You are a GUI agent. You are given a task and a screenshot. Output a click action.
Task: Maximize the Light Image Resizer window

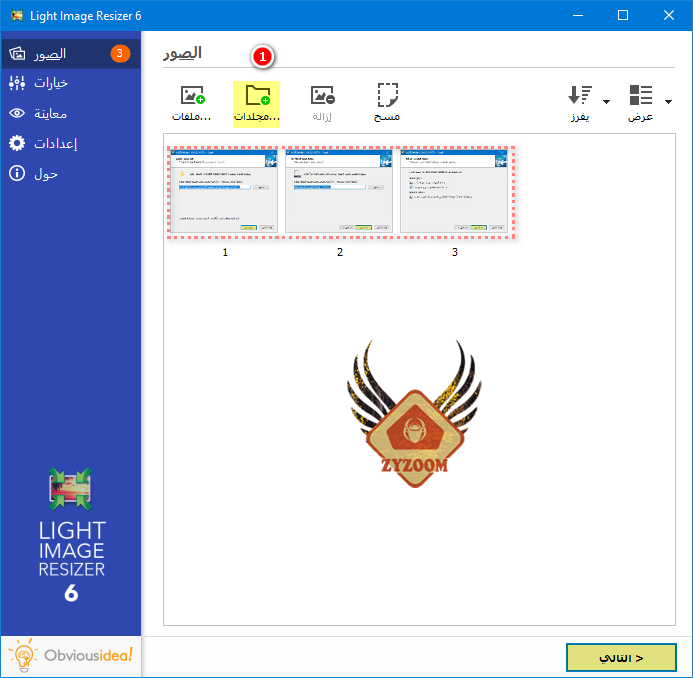623,15
